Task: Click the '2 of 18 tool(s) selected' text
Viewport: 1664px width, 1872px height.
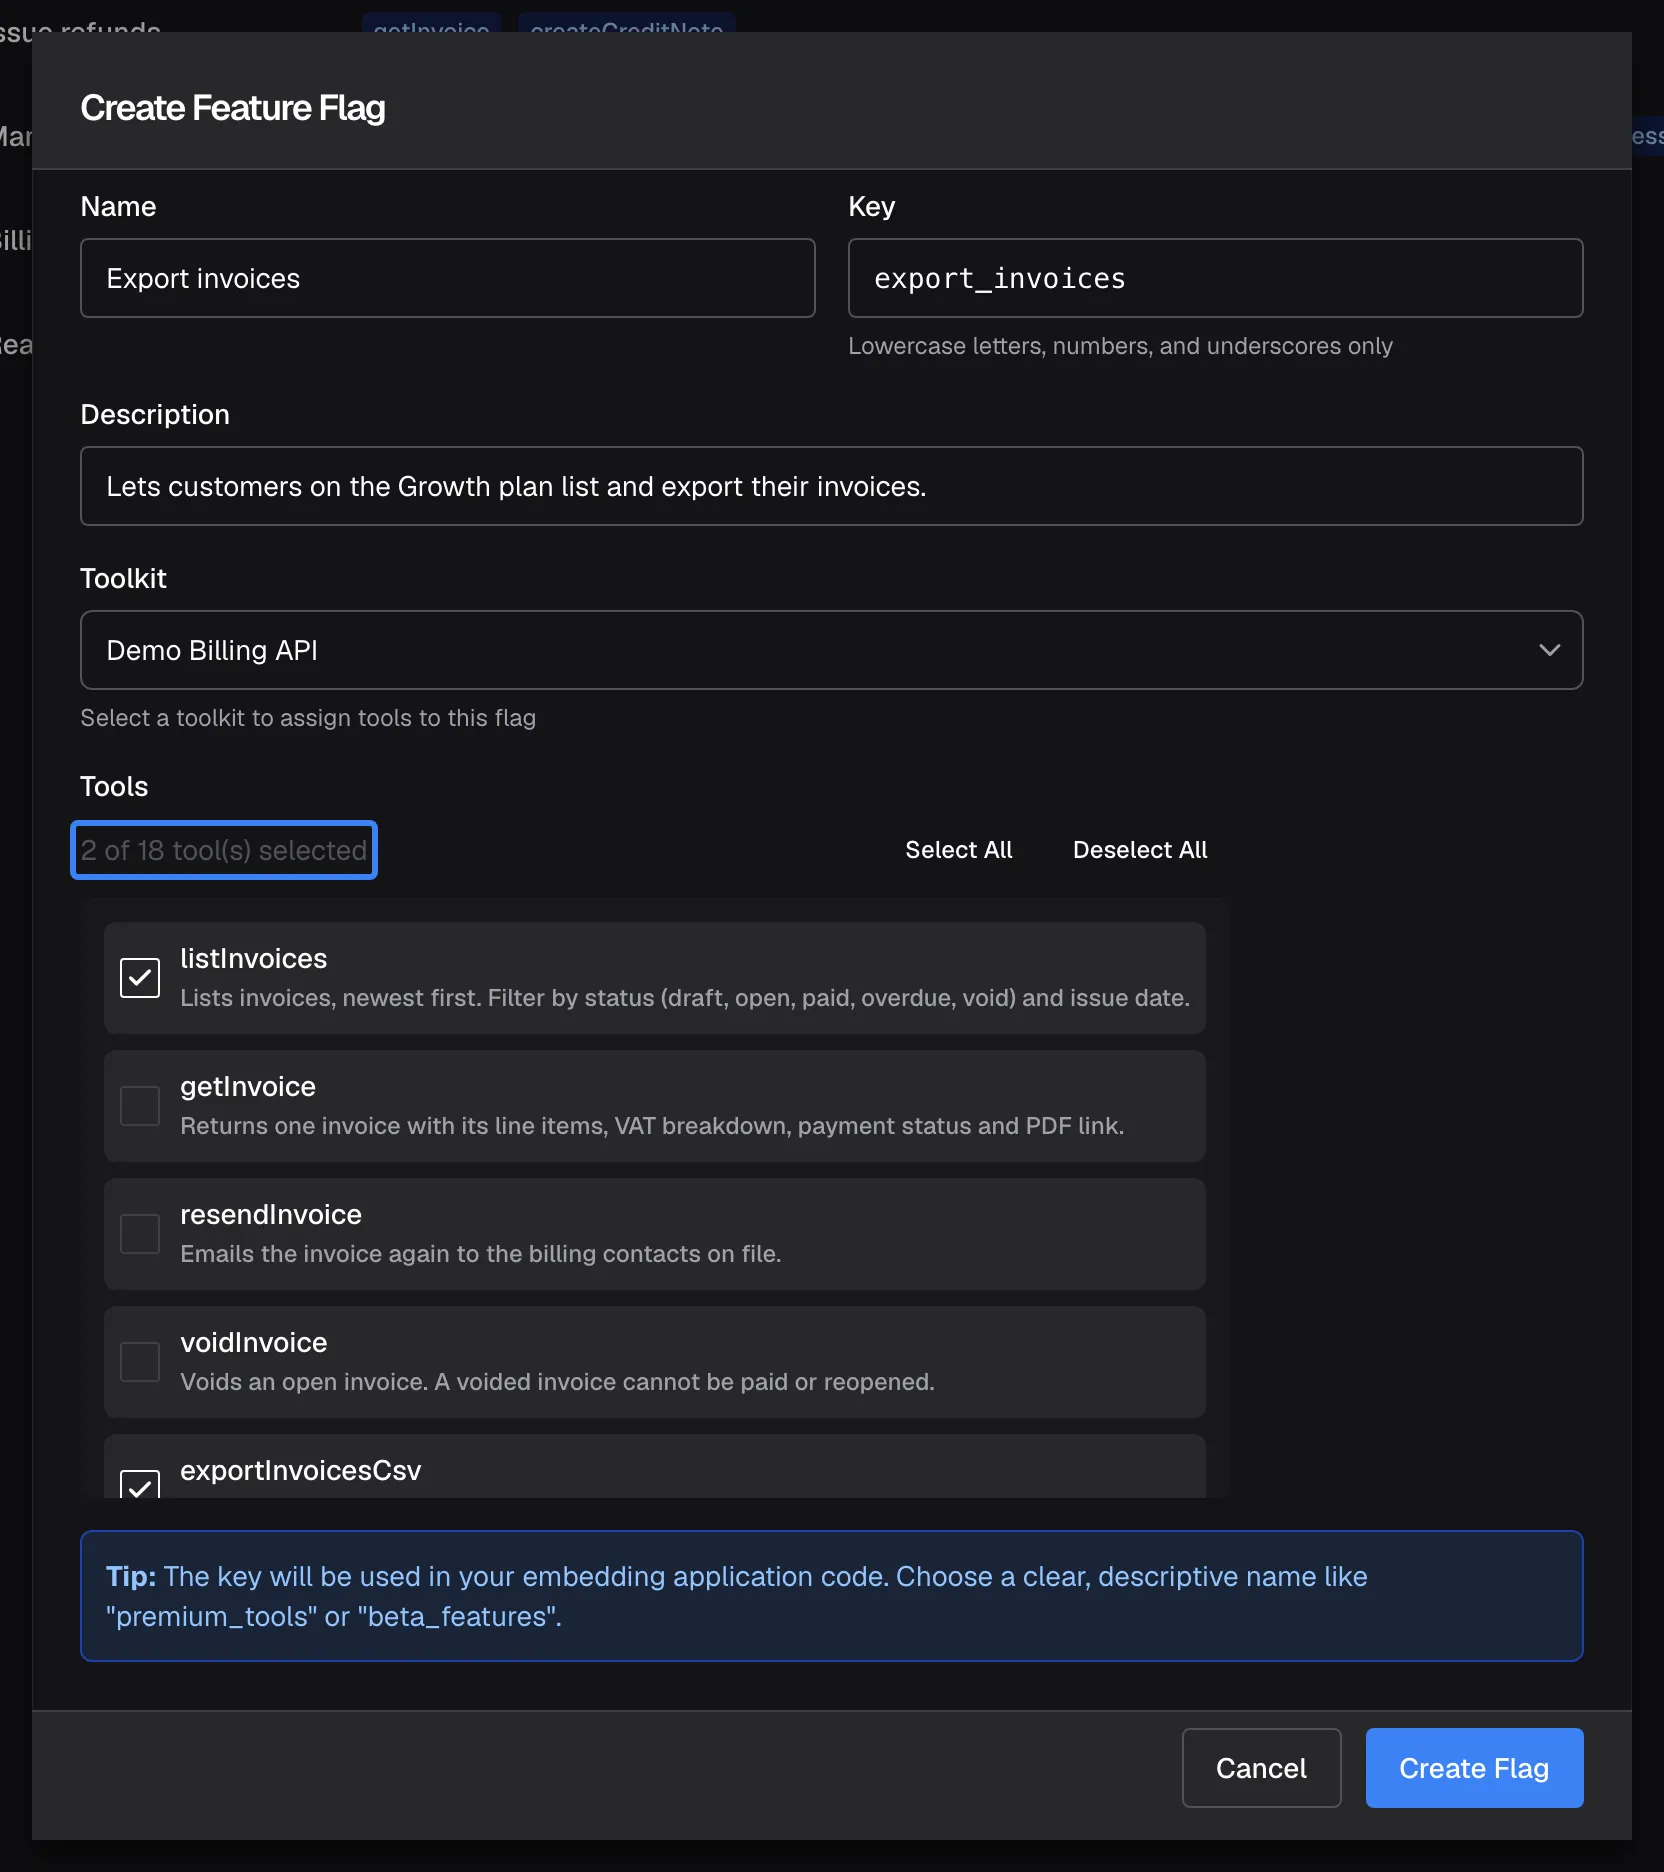Action: tap(224, 850)
